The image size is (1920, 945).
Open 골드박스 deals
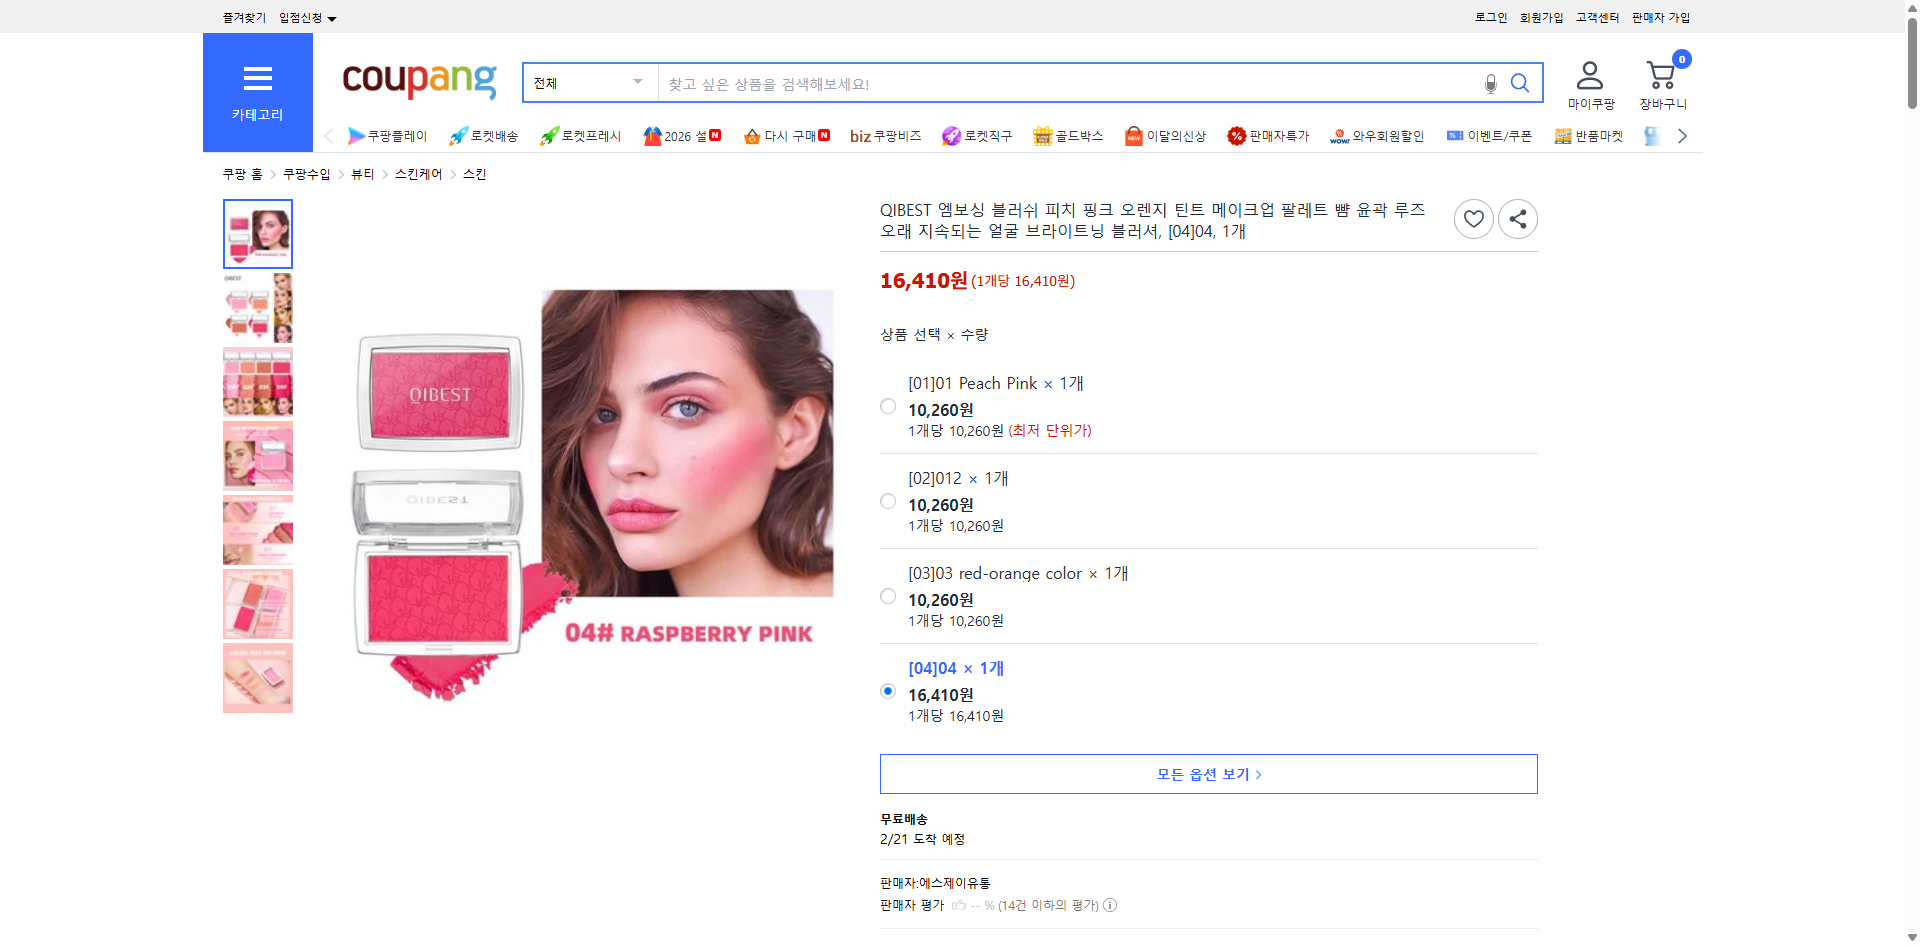coord(1067,136)
